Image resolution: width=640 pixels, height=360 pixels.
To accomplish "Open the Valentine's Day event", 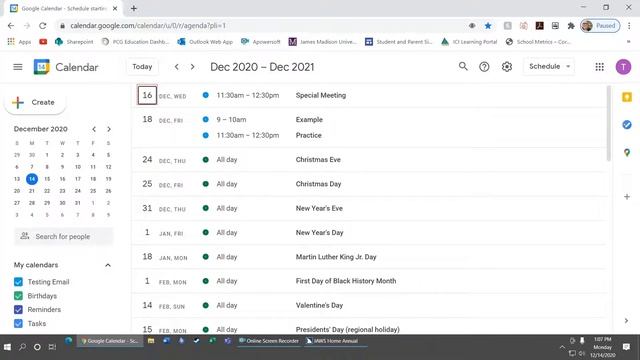I will 319,305.
